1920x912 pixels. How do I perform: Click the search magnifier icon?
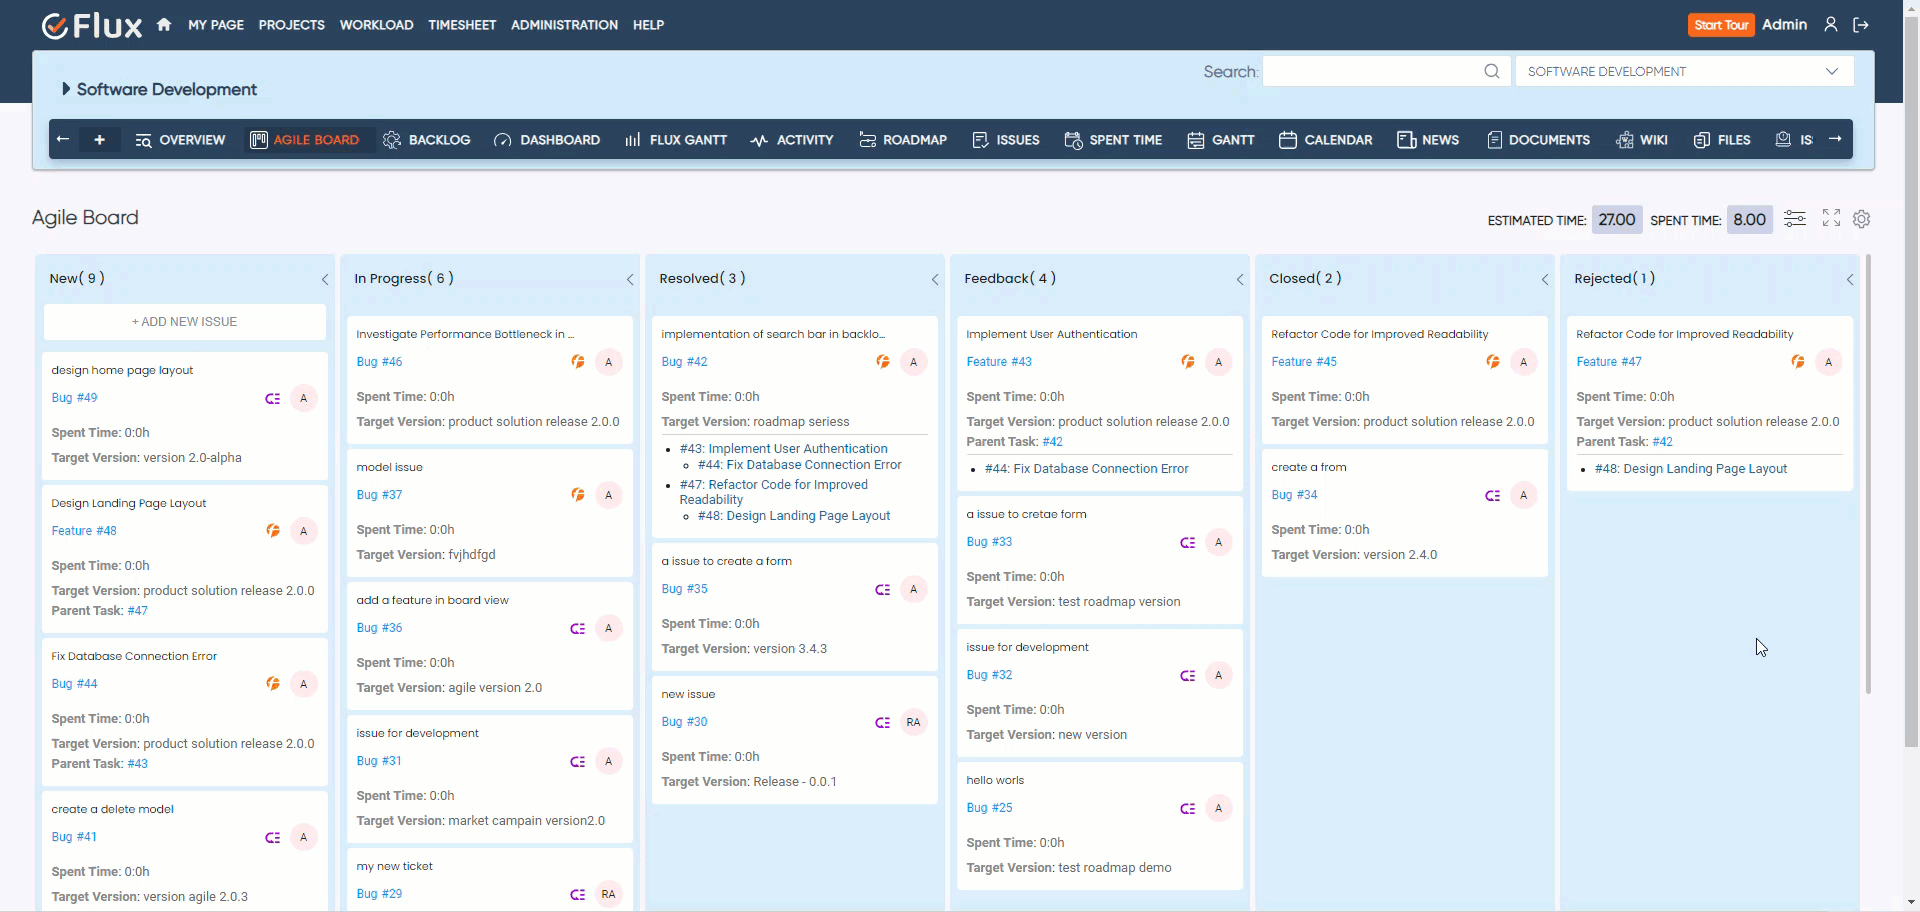coord(1491,71)
